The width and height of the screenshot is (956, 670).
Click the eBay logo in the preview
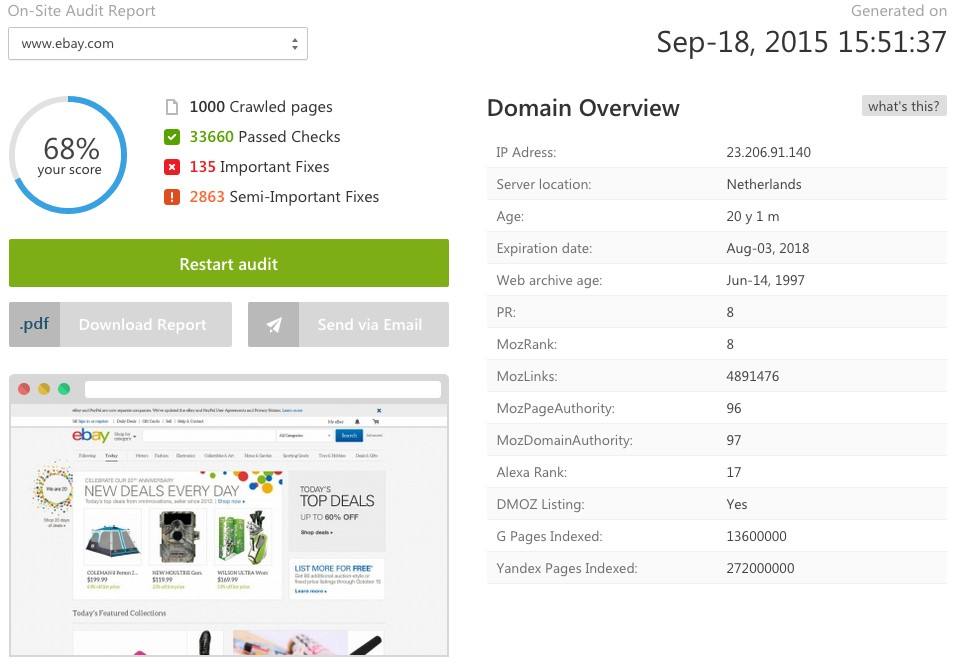click(x=90, y=435)
